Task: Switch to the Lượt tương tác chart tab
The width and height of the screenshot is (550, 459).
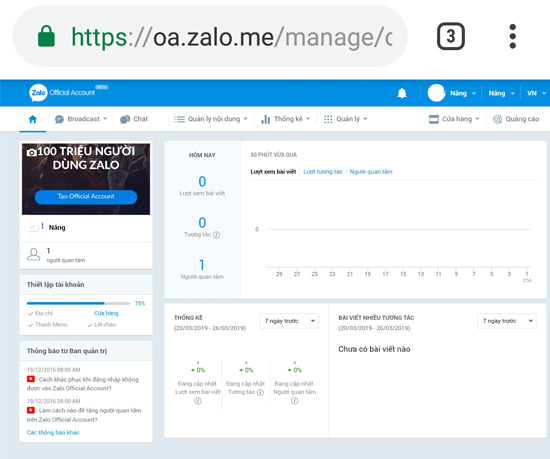Action: point(323,171)
